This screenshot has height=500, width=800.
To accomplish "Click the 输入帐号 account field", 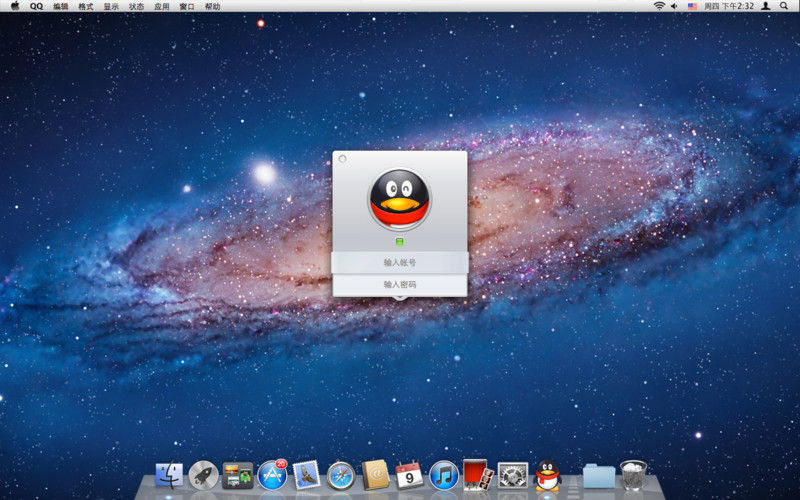I will [x=399, y=263].
